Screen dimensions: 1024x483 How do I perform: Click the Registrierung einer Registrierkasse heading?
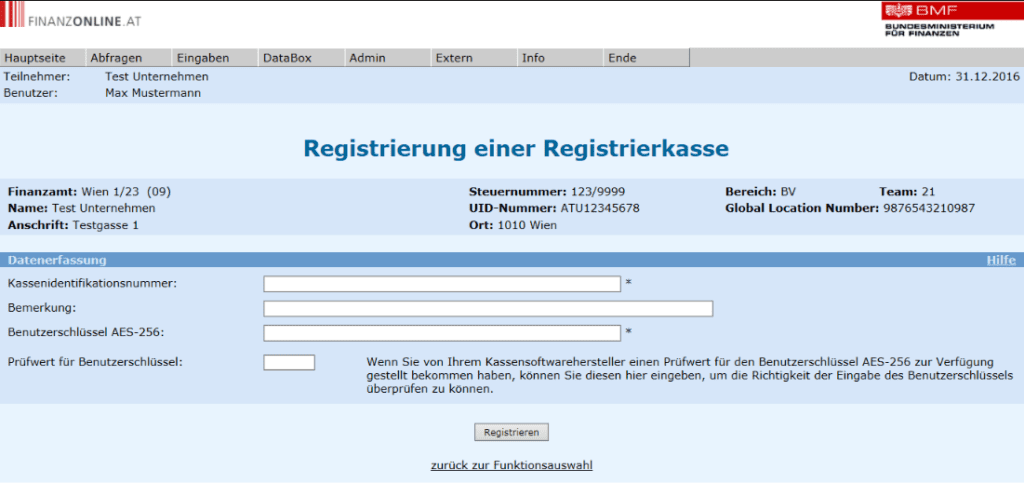tap(515, 149)
